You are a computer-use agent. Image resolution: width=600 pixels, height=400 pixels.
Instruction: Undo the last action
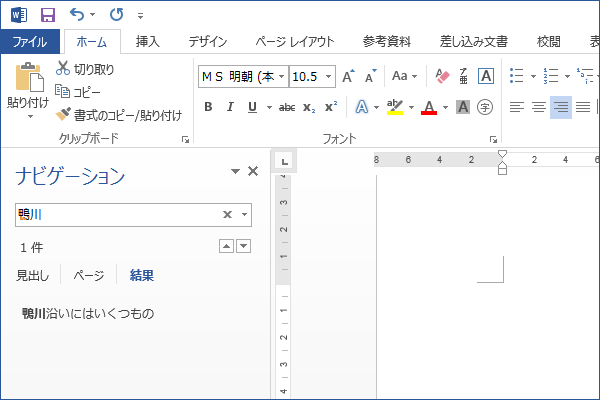click(77, 15)
